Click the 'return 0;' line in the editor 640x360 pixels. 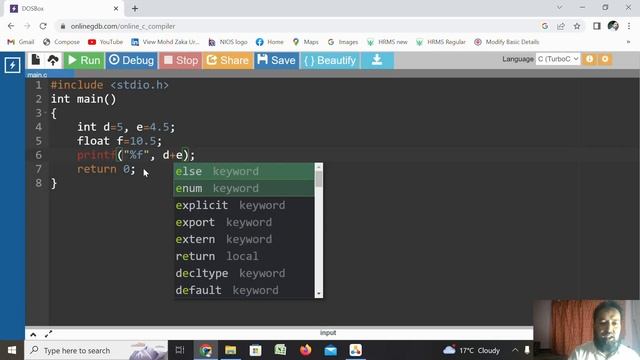106,169
